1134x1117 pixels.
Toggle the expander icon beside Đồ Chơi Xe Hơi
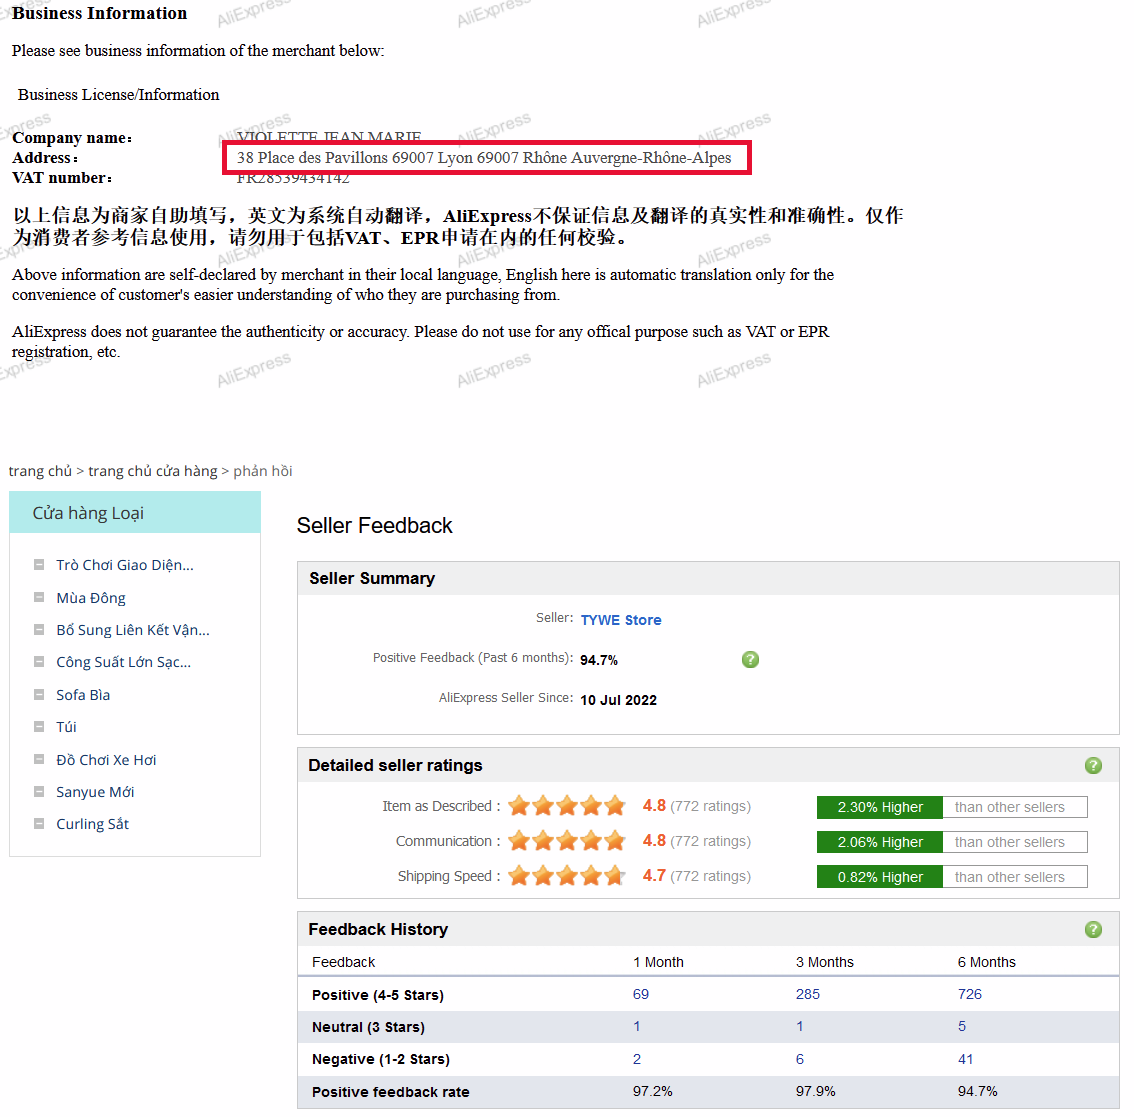tap(39, 759)
